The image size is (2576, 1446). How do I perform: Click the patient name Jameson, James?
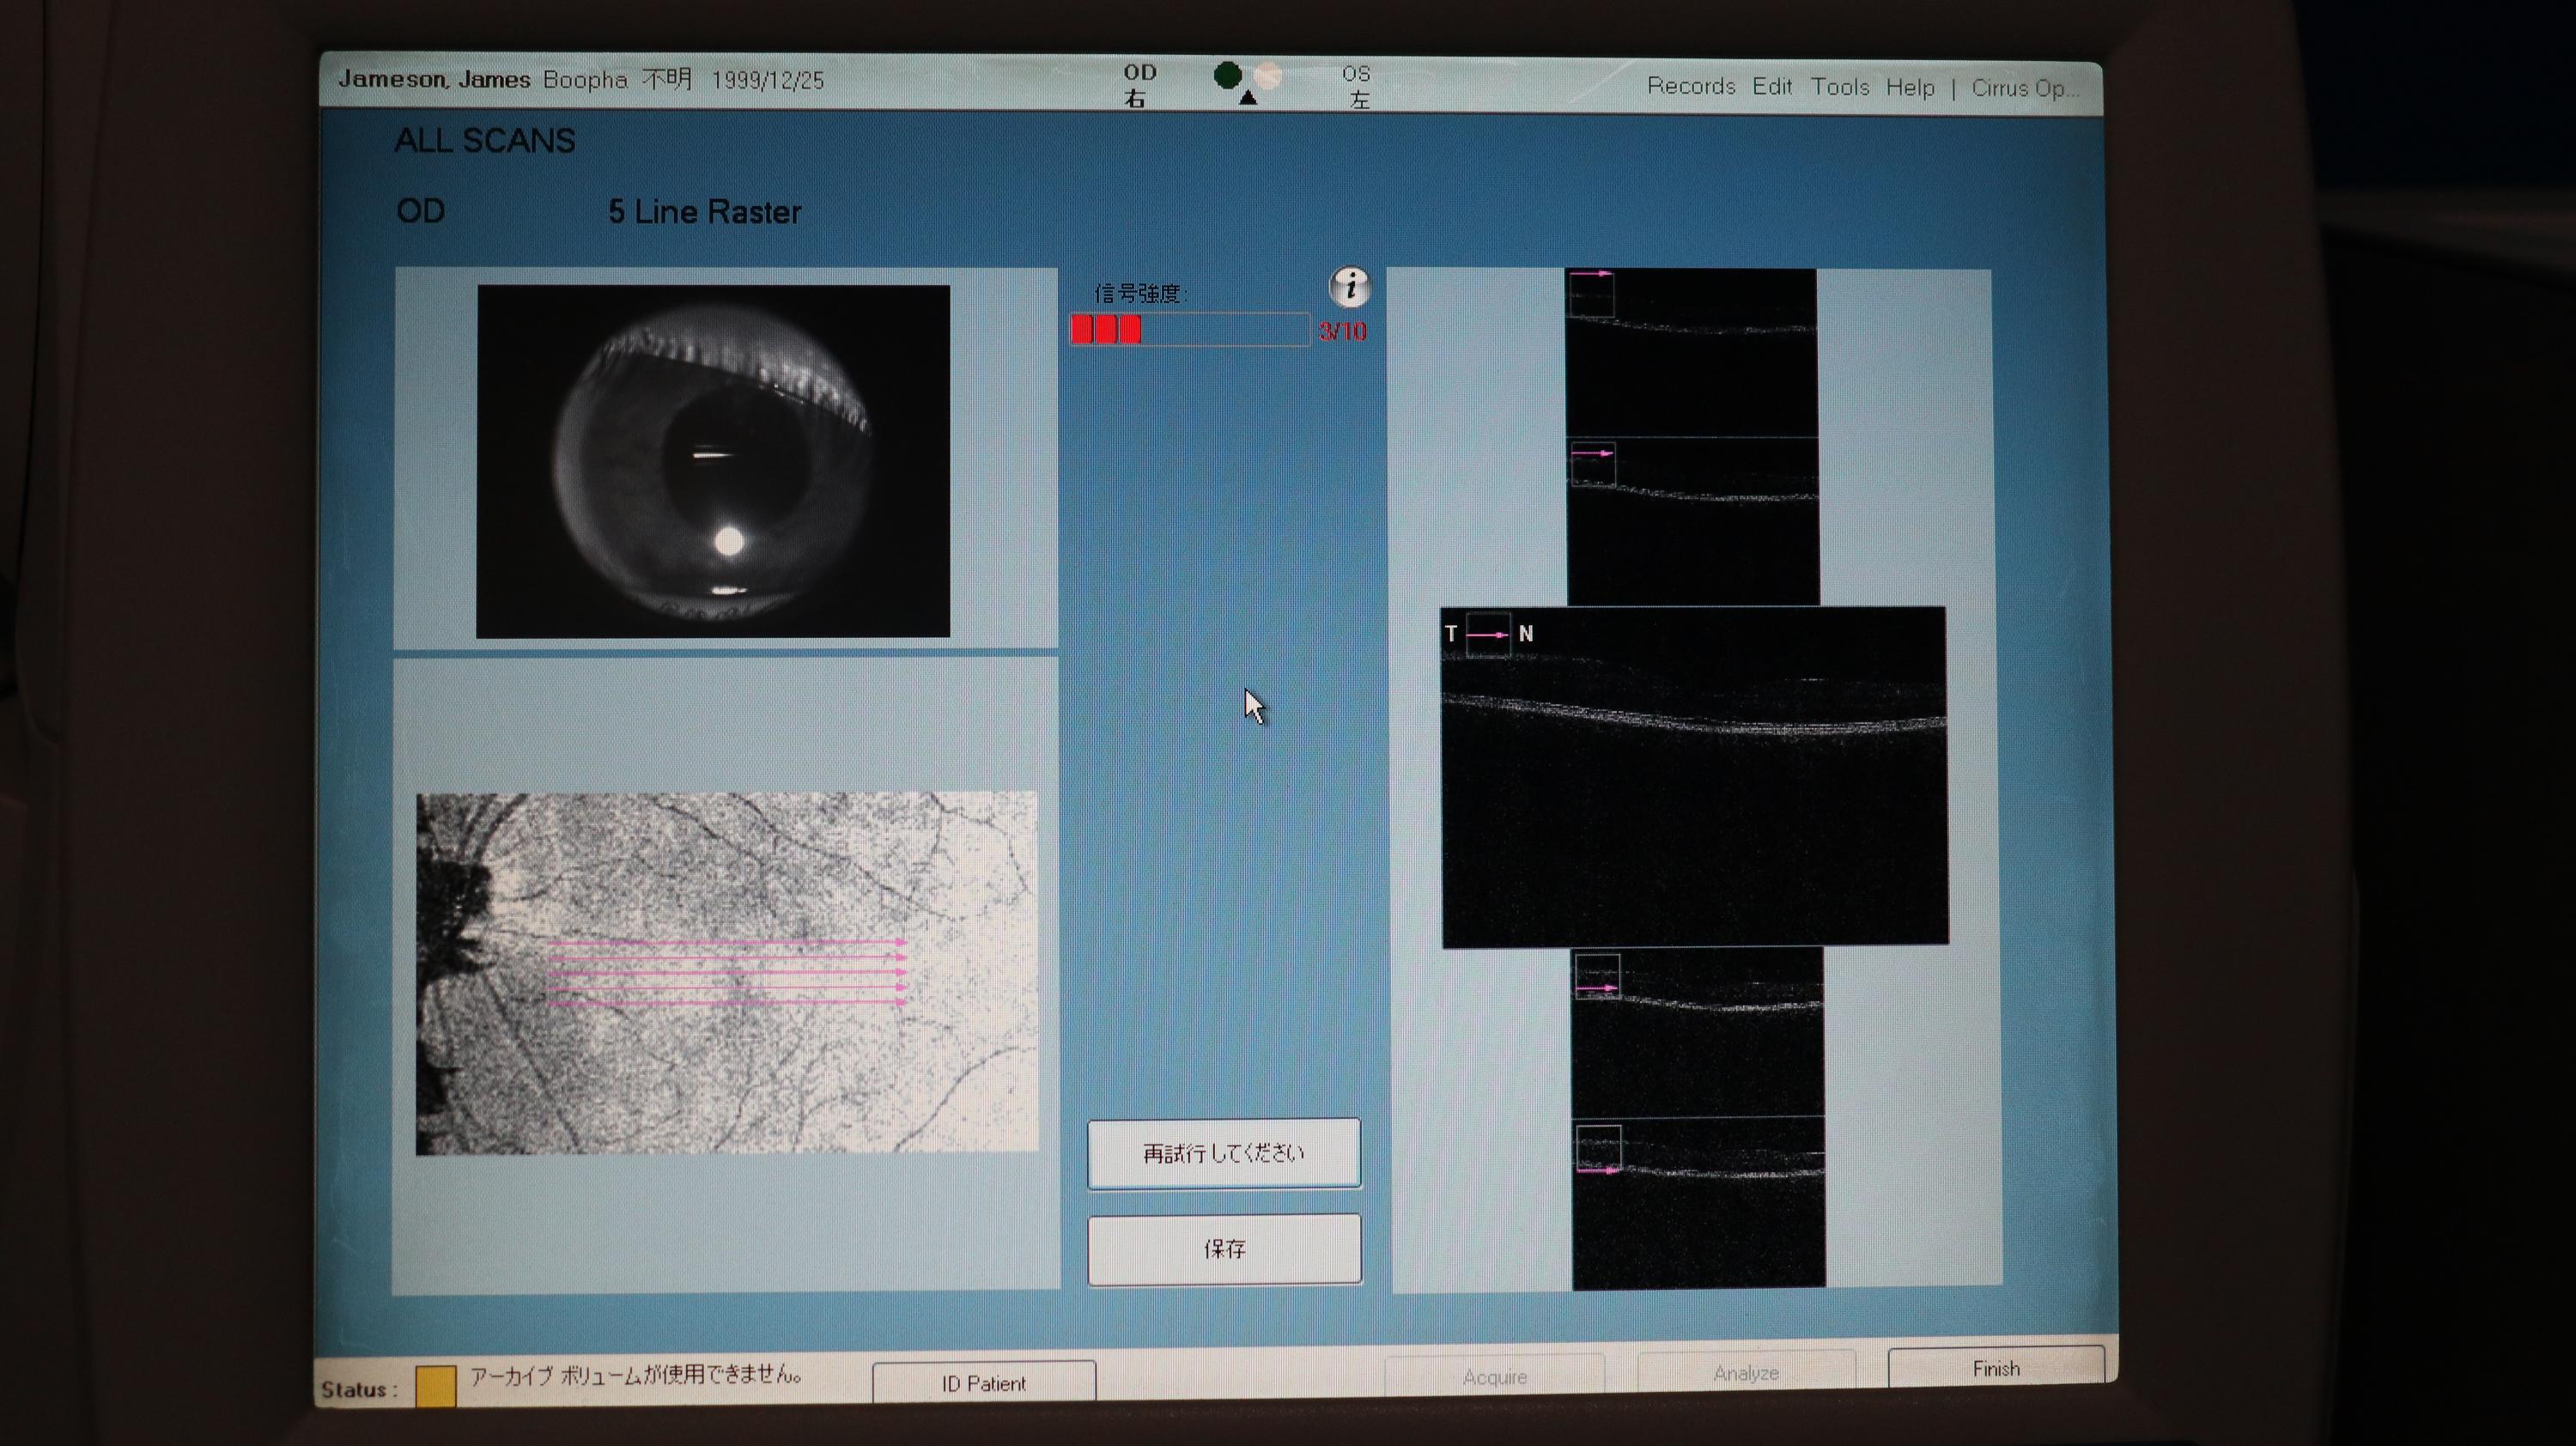[434, 79]
